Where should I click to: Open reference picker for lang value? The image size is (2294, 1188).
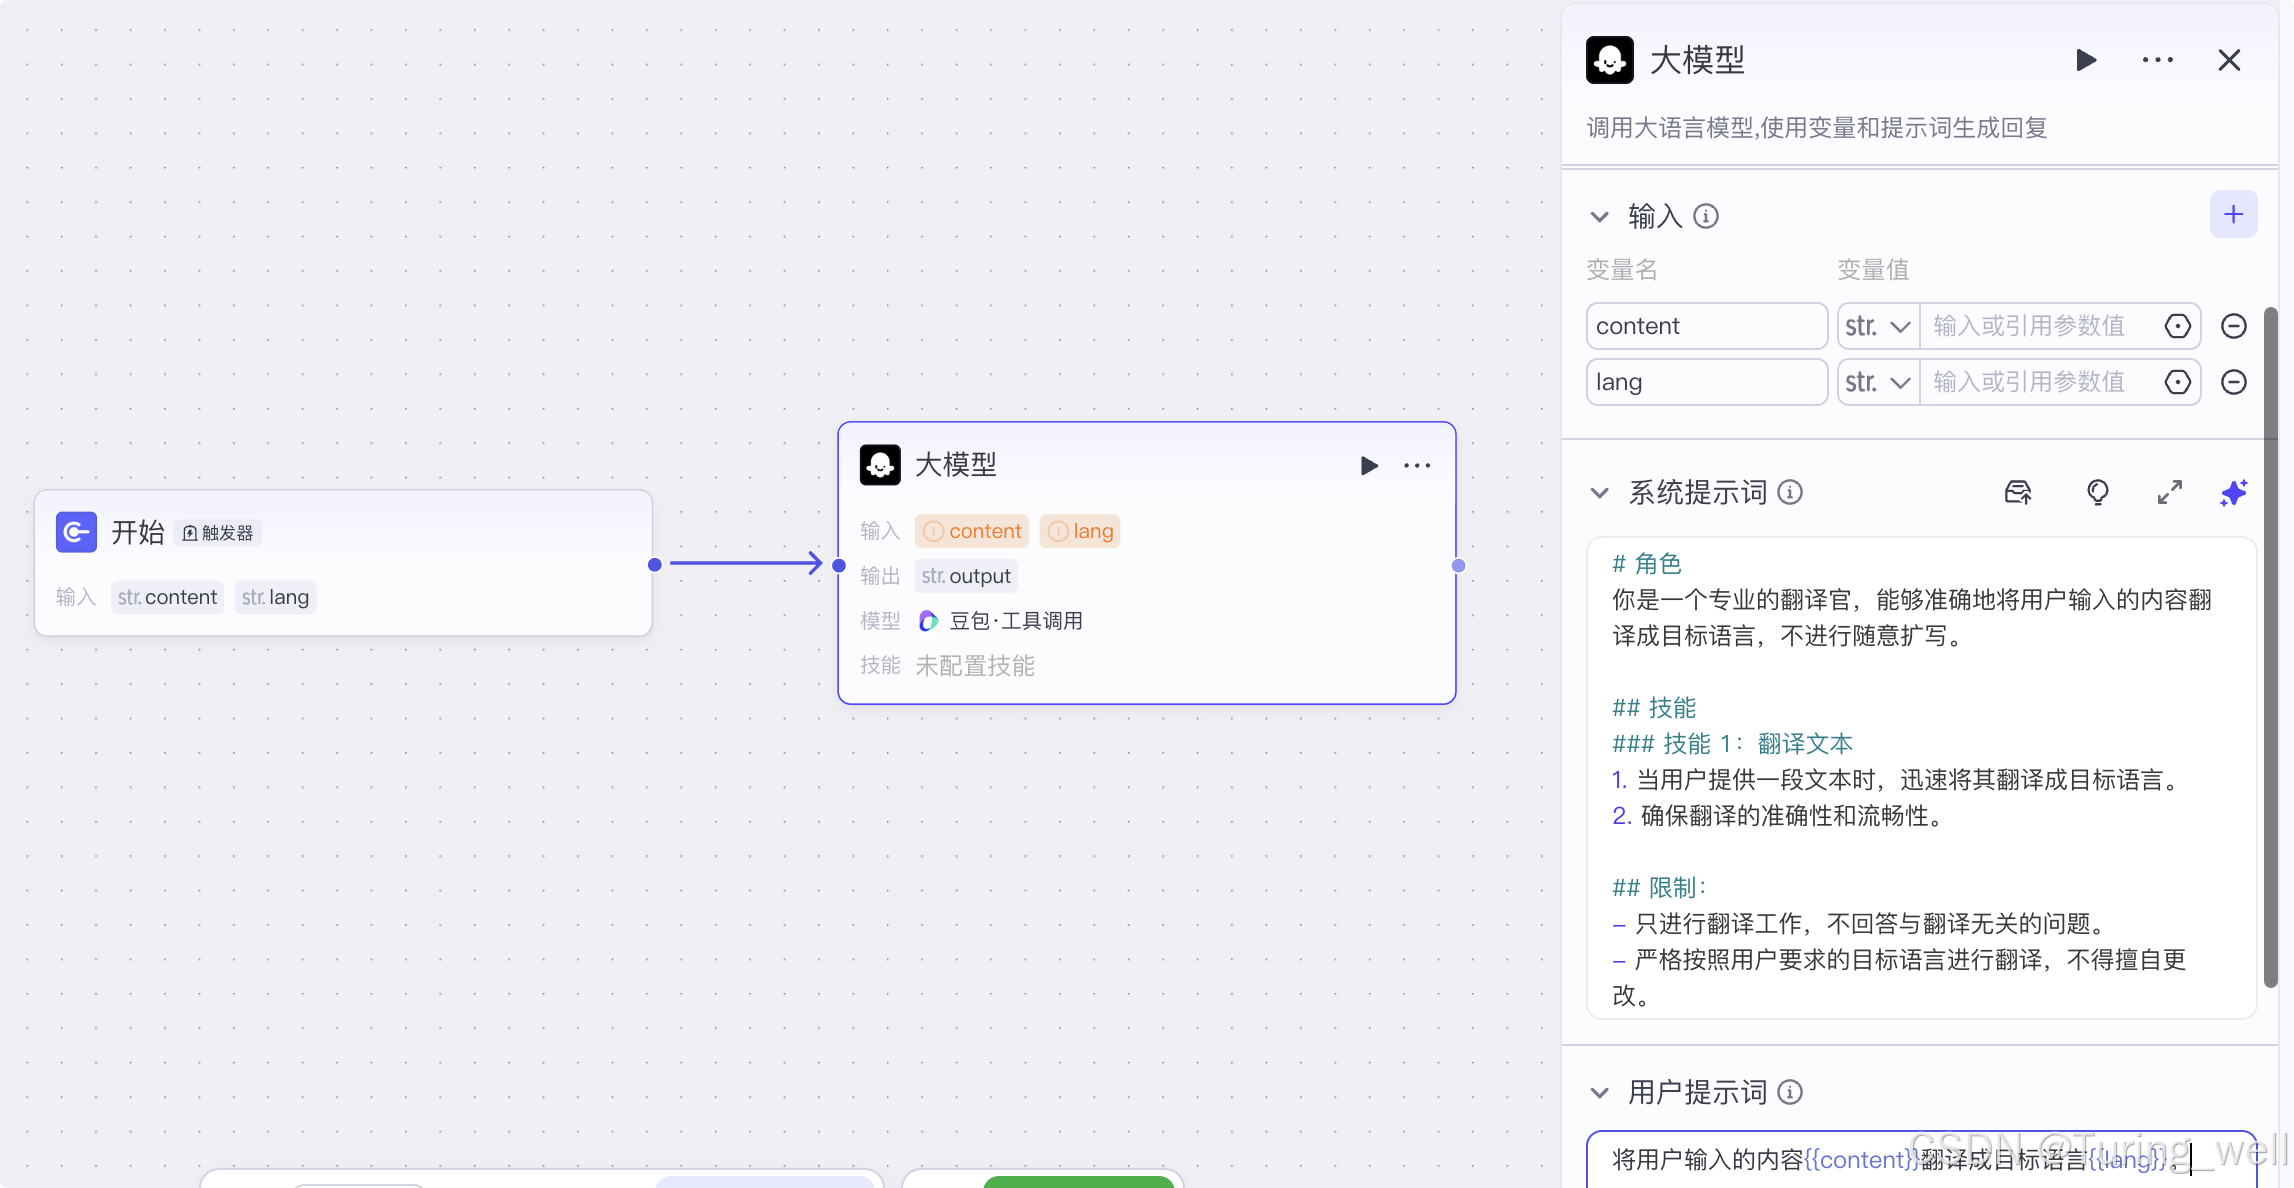pos(2177,382)
